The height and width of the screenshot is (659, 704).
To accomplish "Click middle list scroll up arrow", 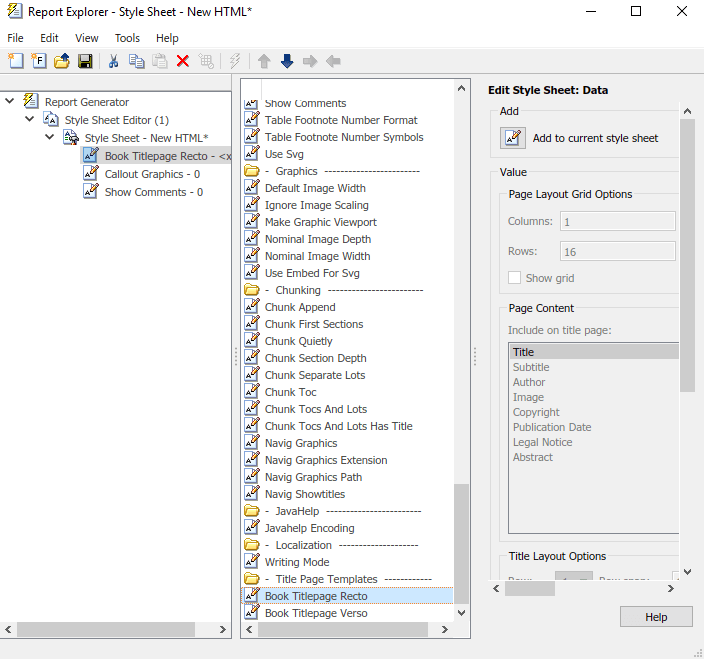I will click(461, 88).
